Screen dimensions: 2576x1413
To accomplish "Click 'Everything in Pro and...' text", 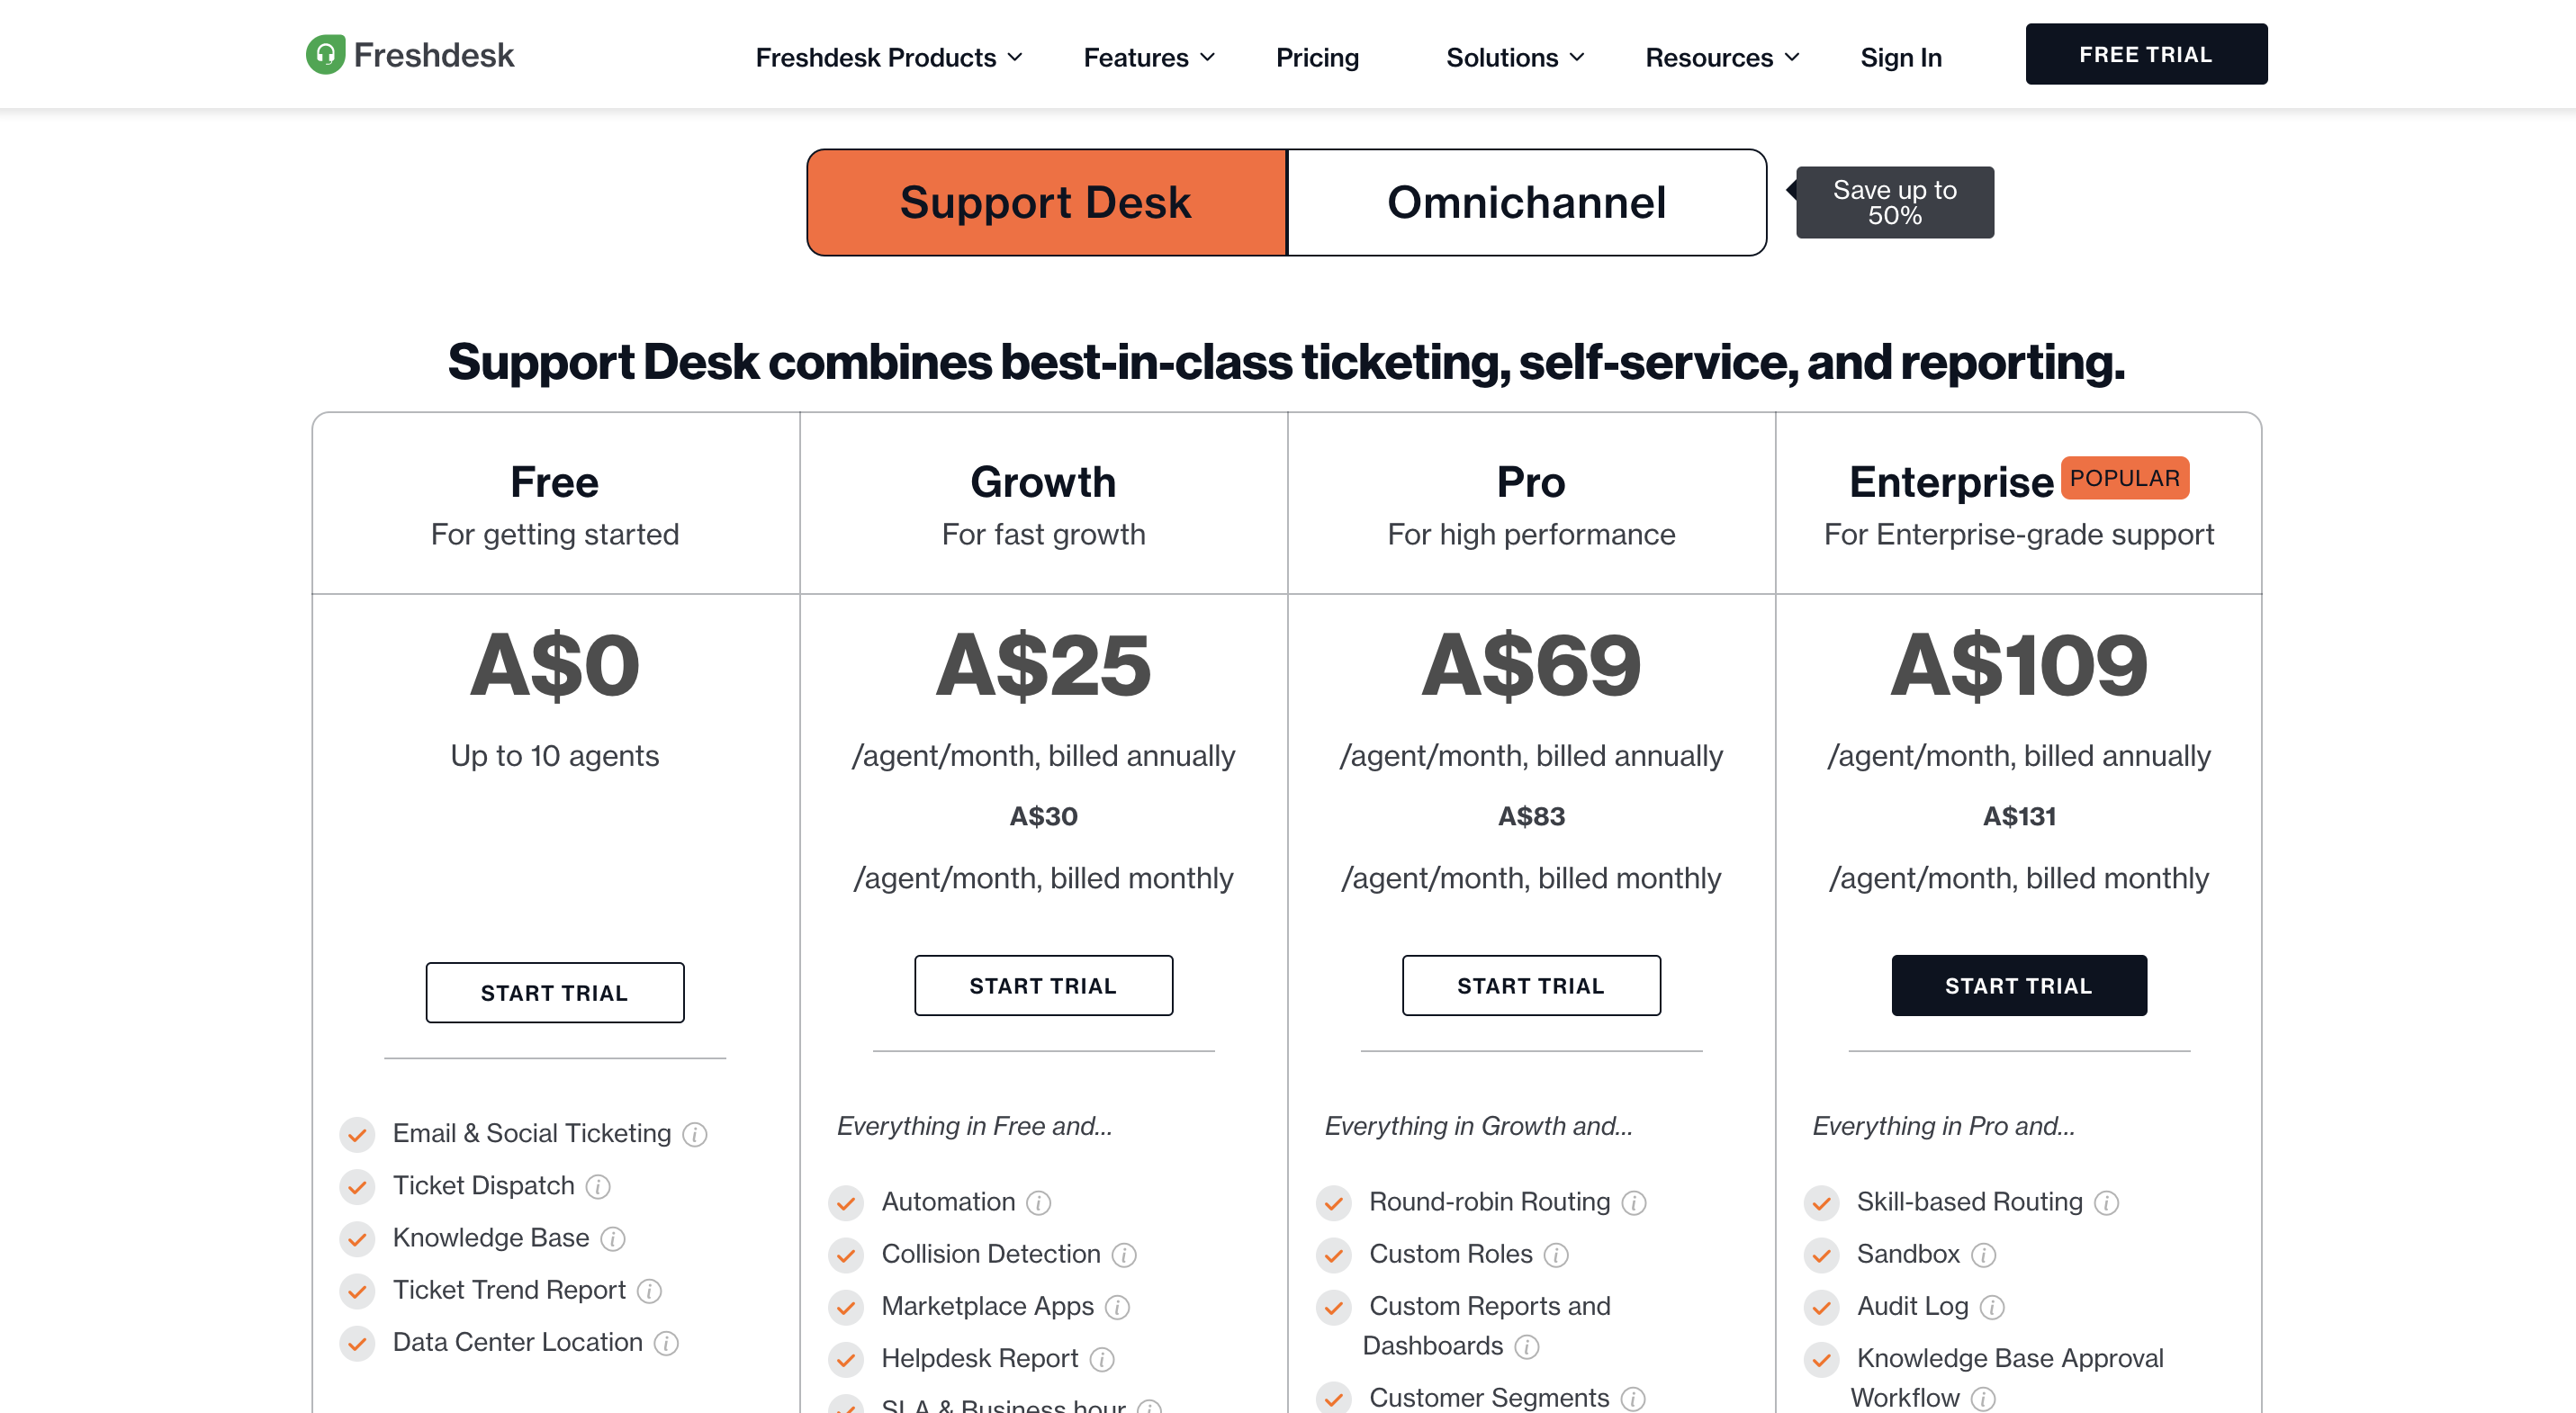I will pos(1943,1126).
